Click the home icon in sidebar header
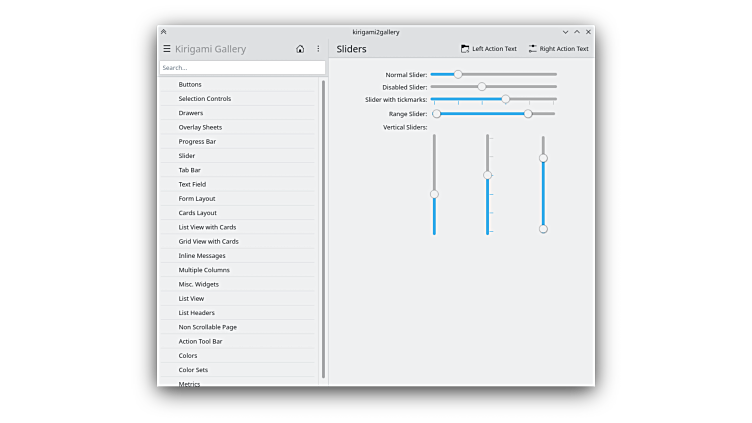Screen dimensions: 752x423 pos(300,49)
